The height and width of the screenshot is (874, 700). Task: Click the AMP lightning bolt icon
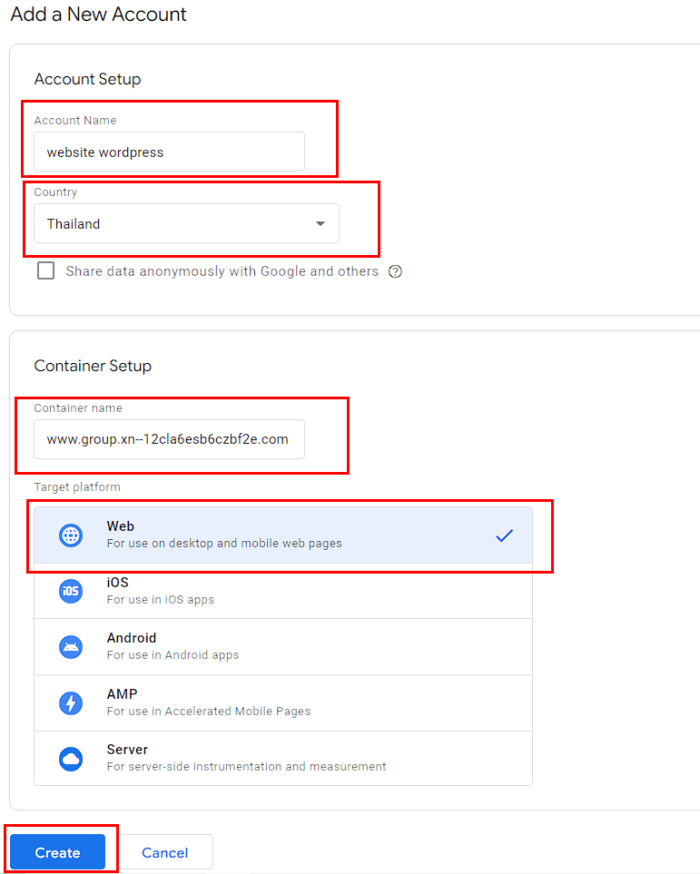coord(71,703)
